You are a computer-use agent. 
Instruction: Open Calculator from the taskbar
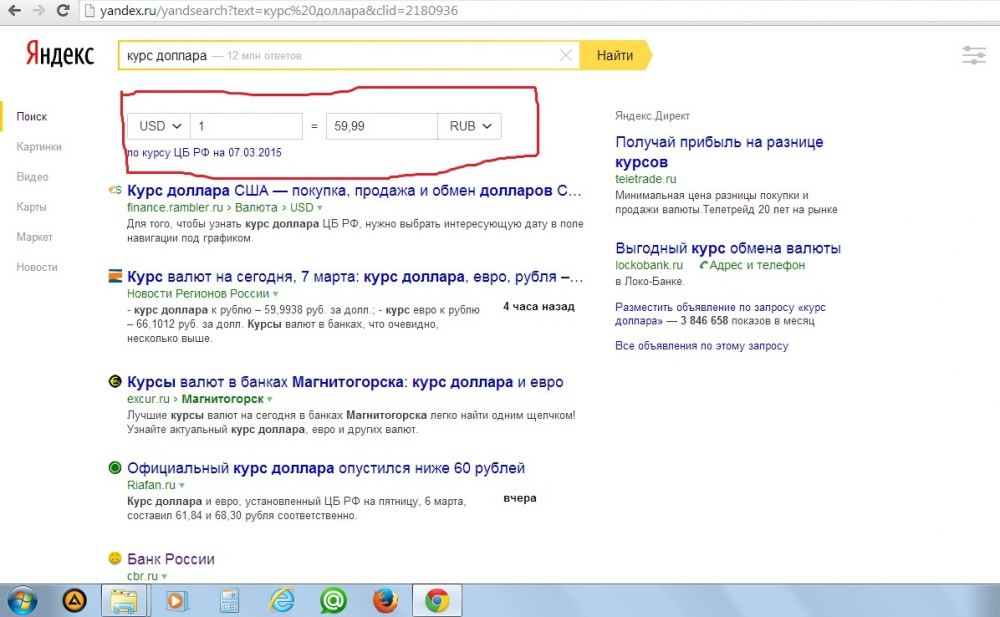228,600
